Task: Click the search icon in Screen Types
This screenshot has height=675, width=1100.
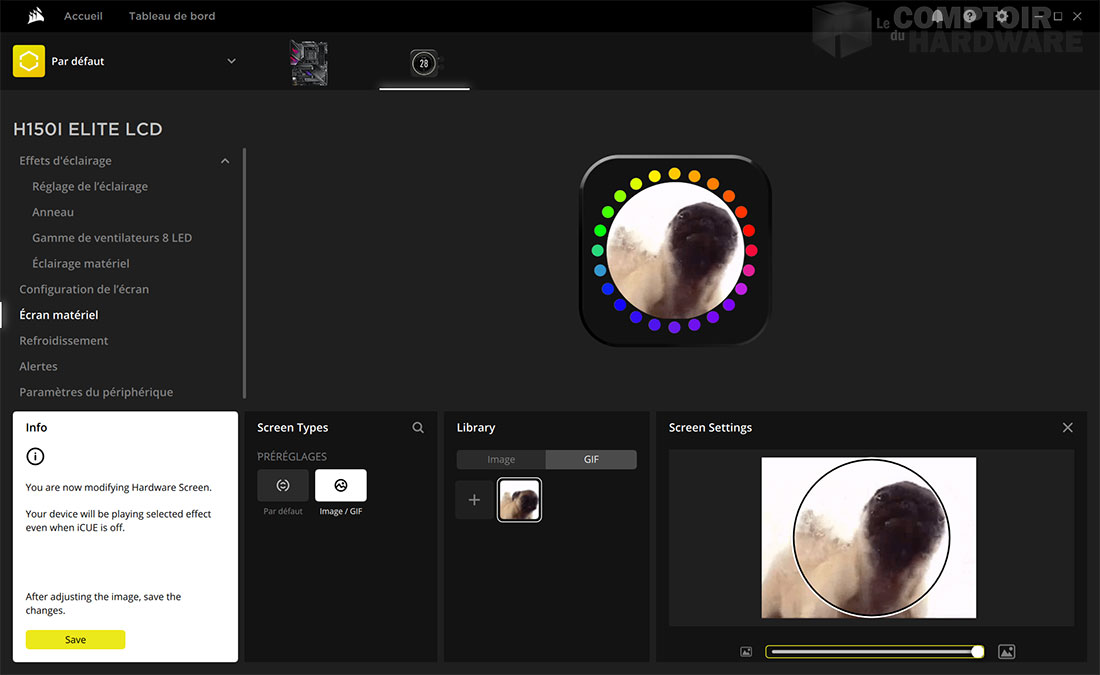Action: (418, 428)
